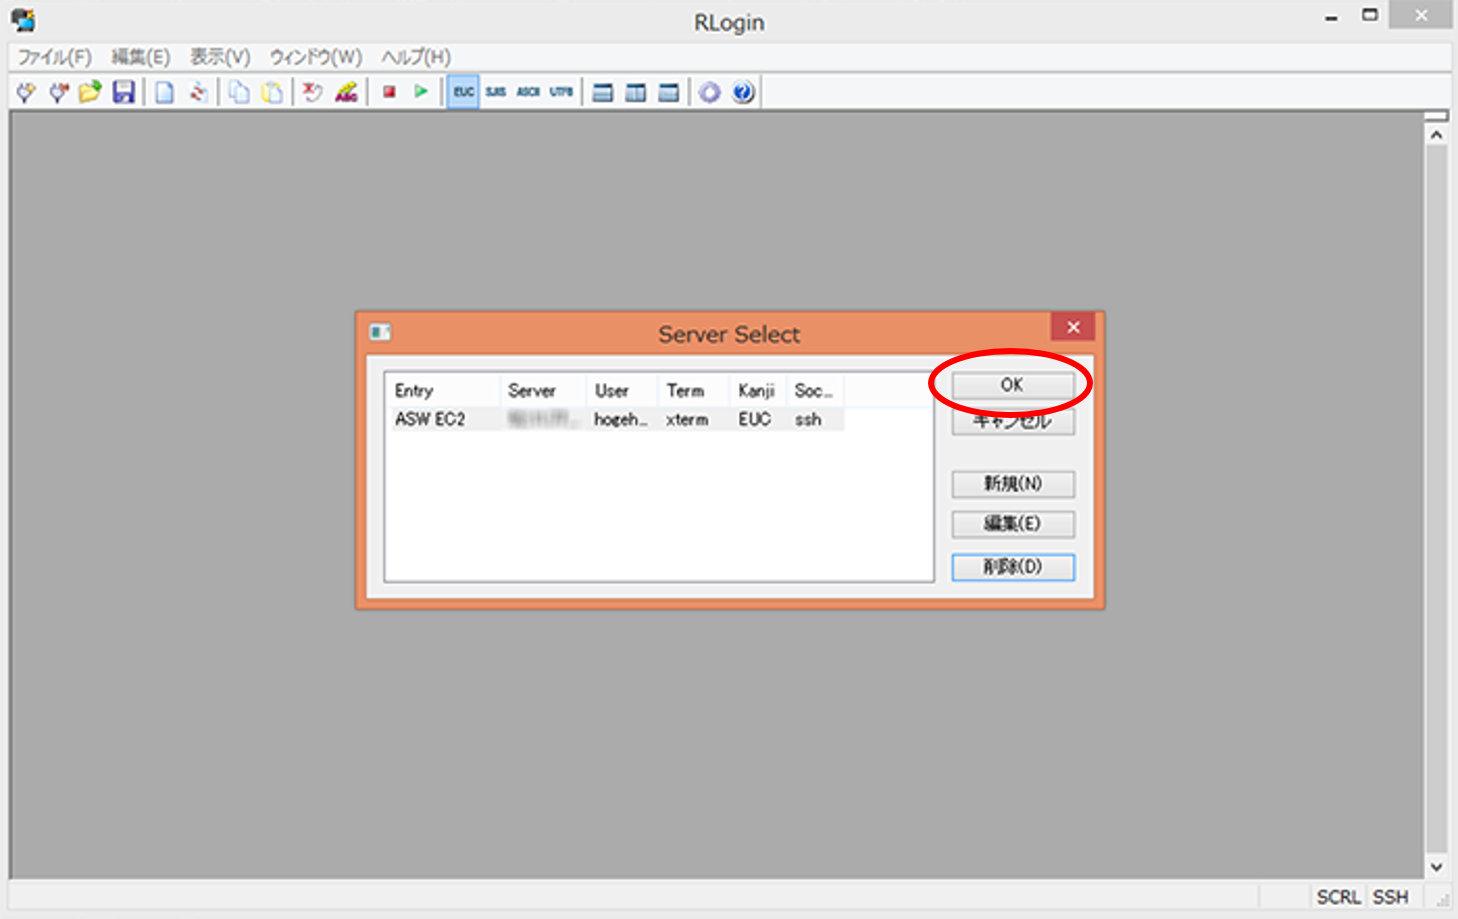This screenshot has height=919, width=1458.
Task: Click the SSH status bar indicator
Action: (x=1390, y=897)
